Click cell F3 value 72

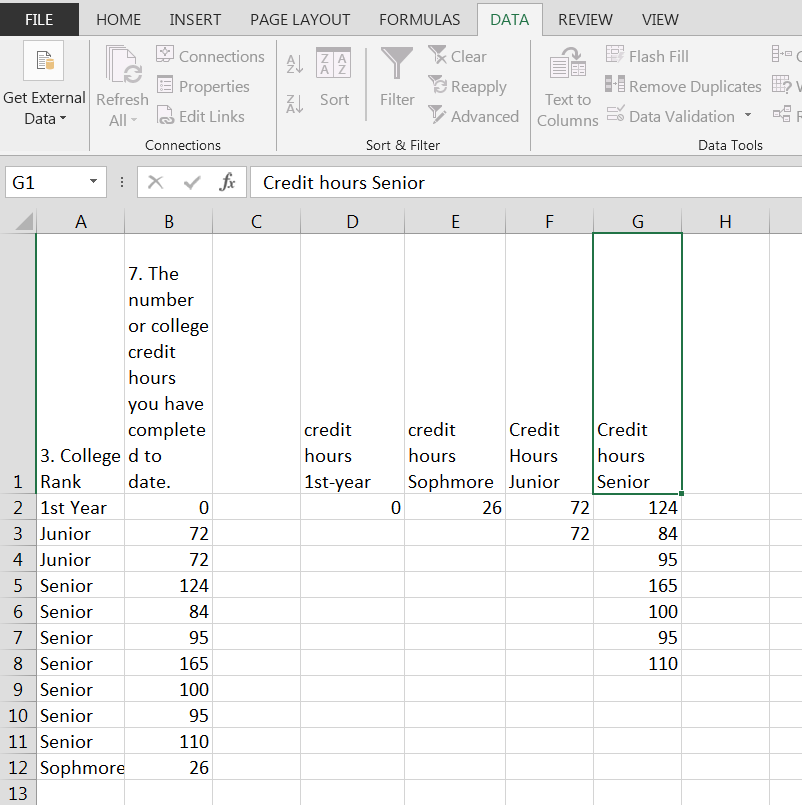(x=549, y=533)
